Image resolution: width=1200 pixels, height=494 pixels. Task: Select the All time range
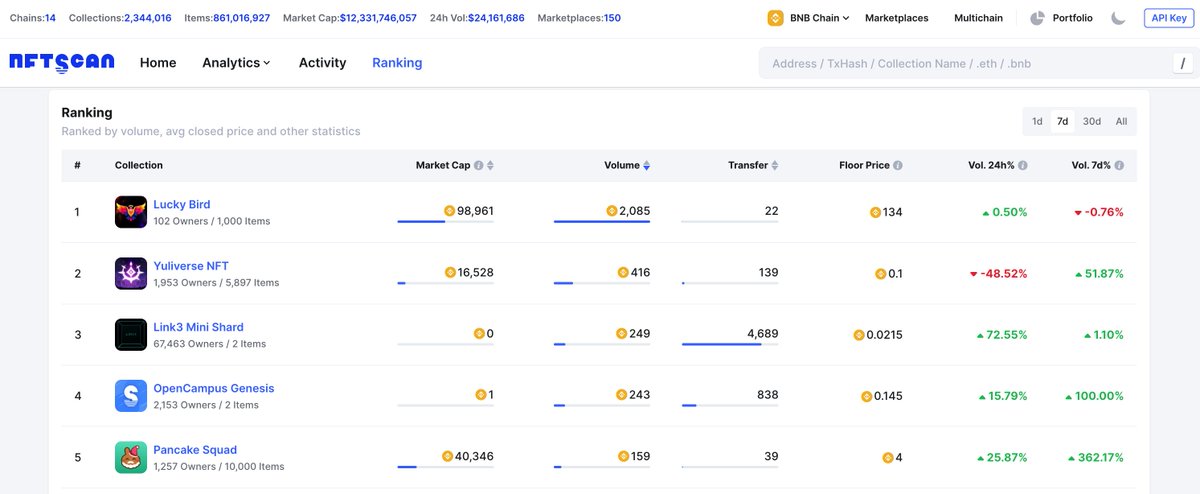click(x=1121, y=121)
